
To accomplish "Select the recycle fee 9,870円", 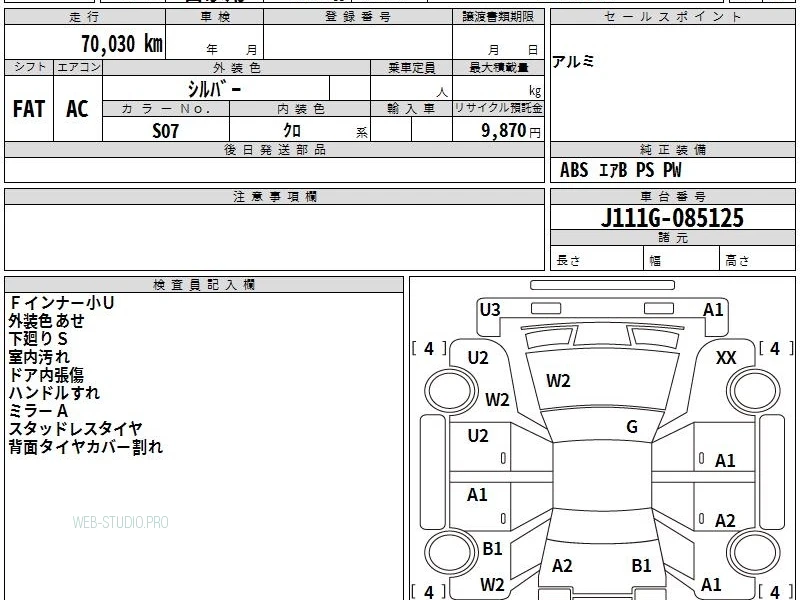I will (x=511, y=131).
